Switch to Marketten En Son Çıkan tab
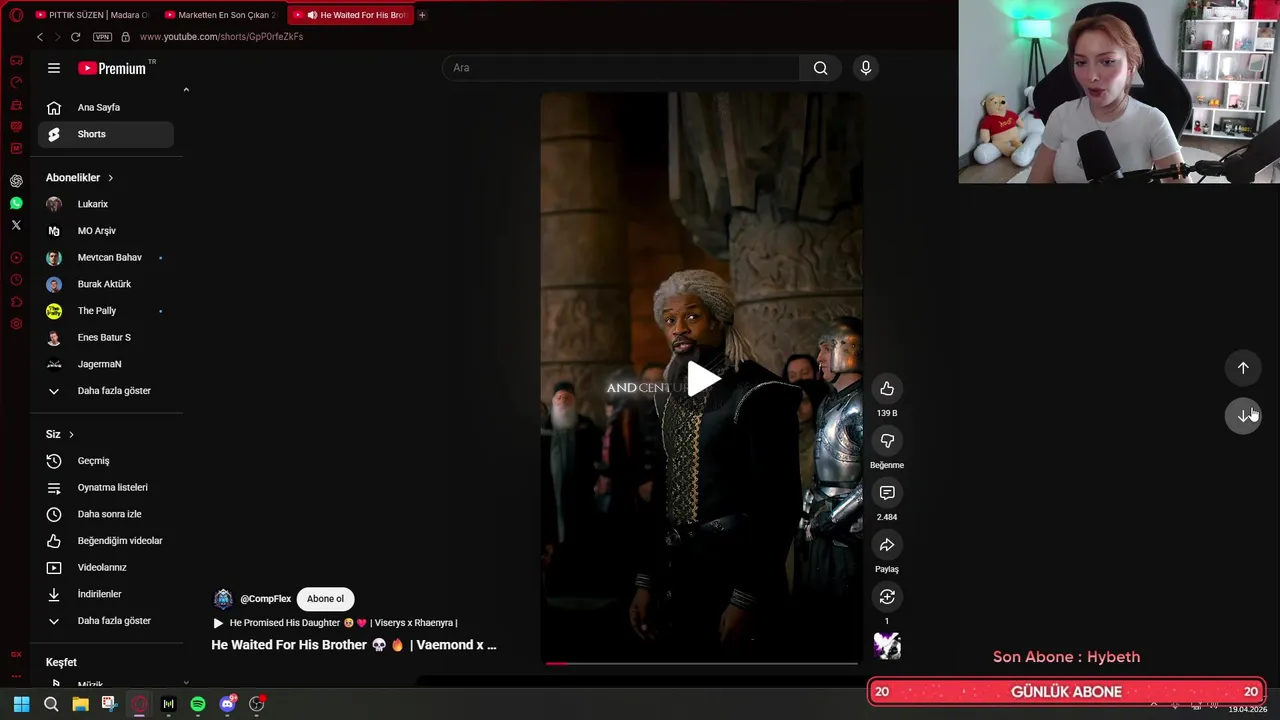Viewport: 1280px width, 720px height. click(x=220, y=15)
